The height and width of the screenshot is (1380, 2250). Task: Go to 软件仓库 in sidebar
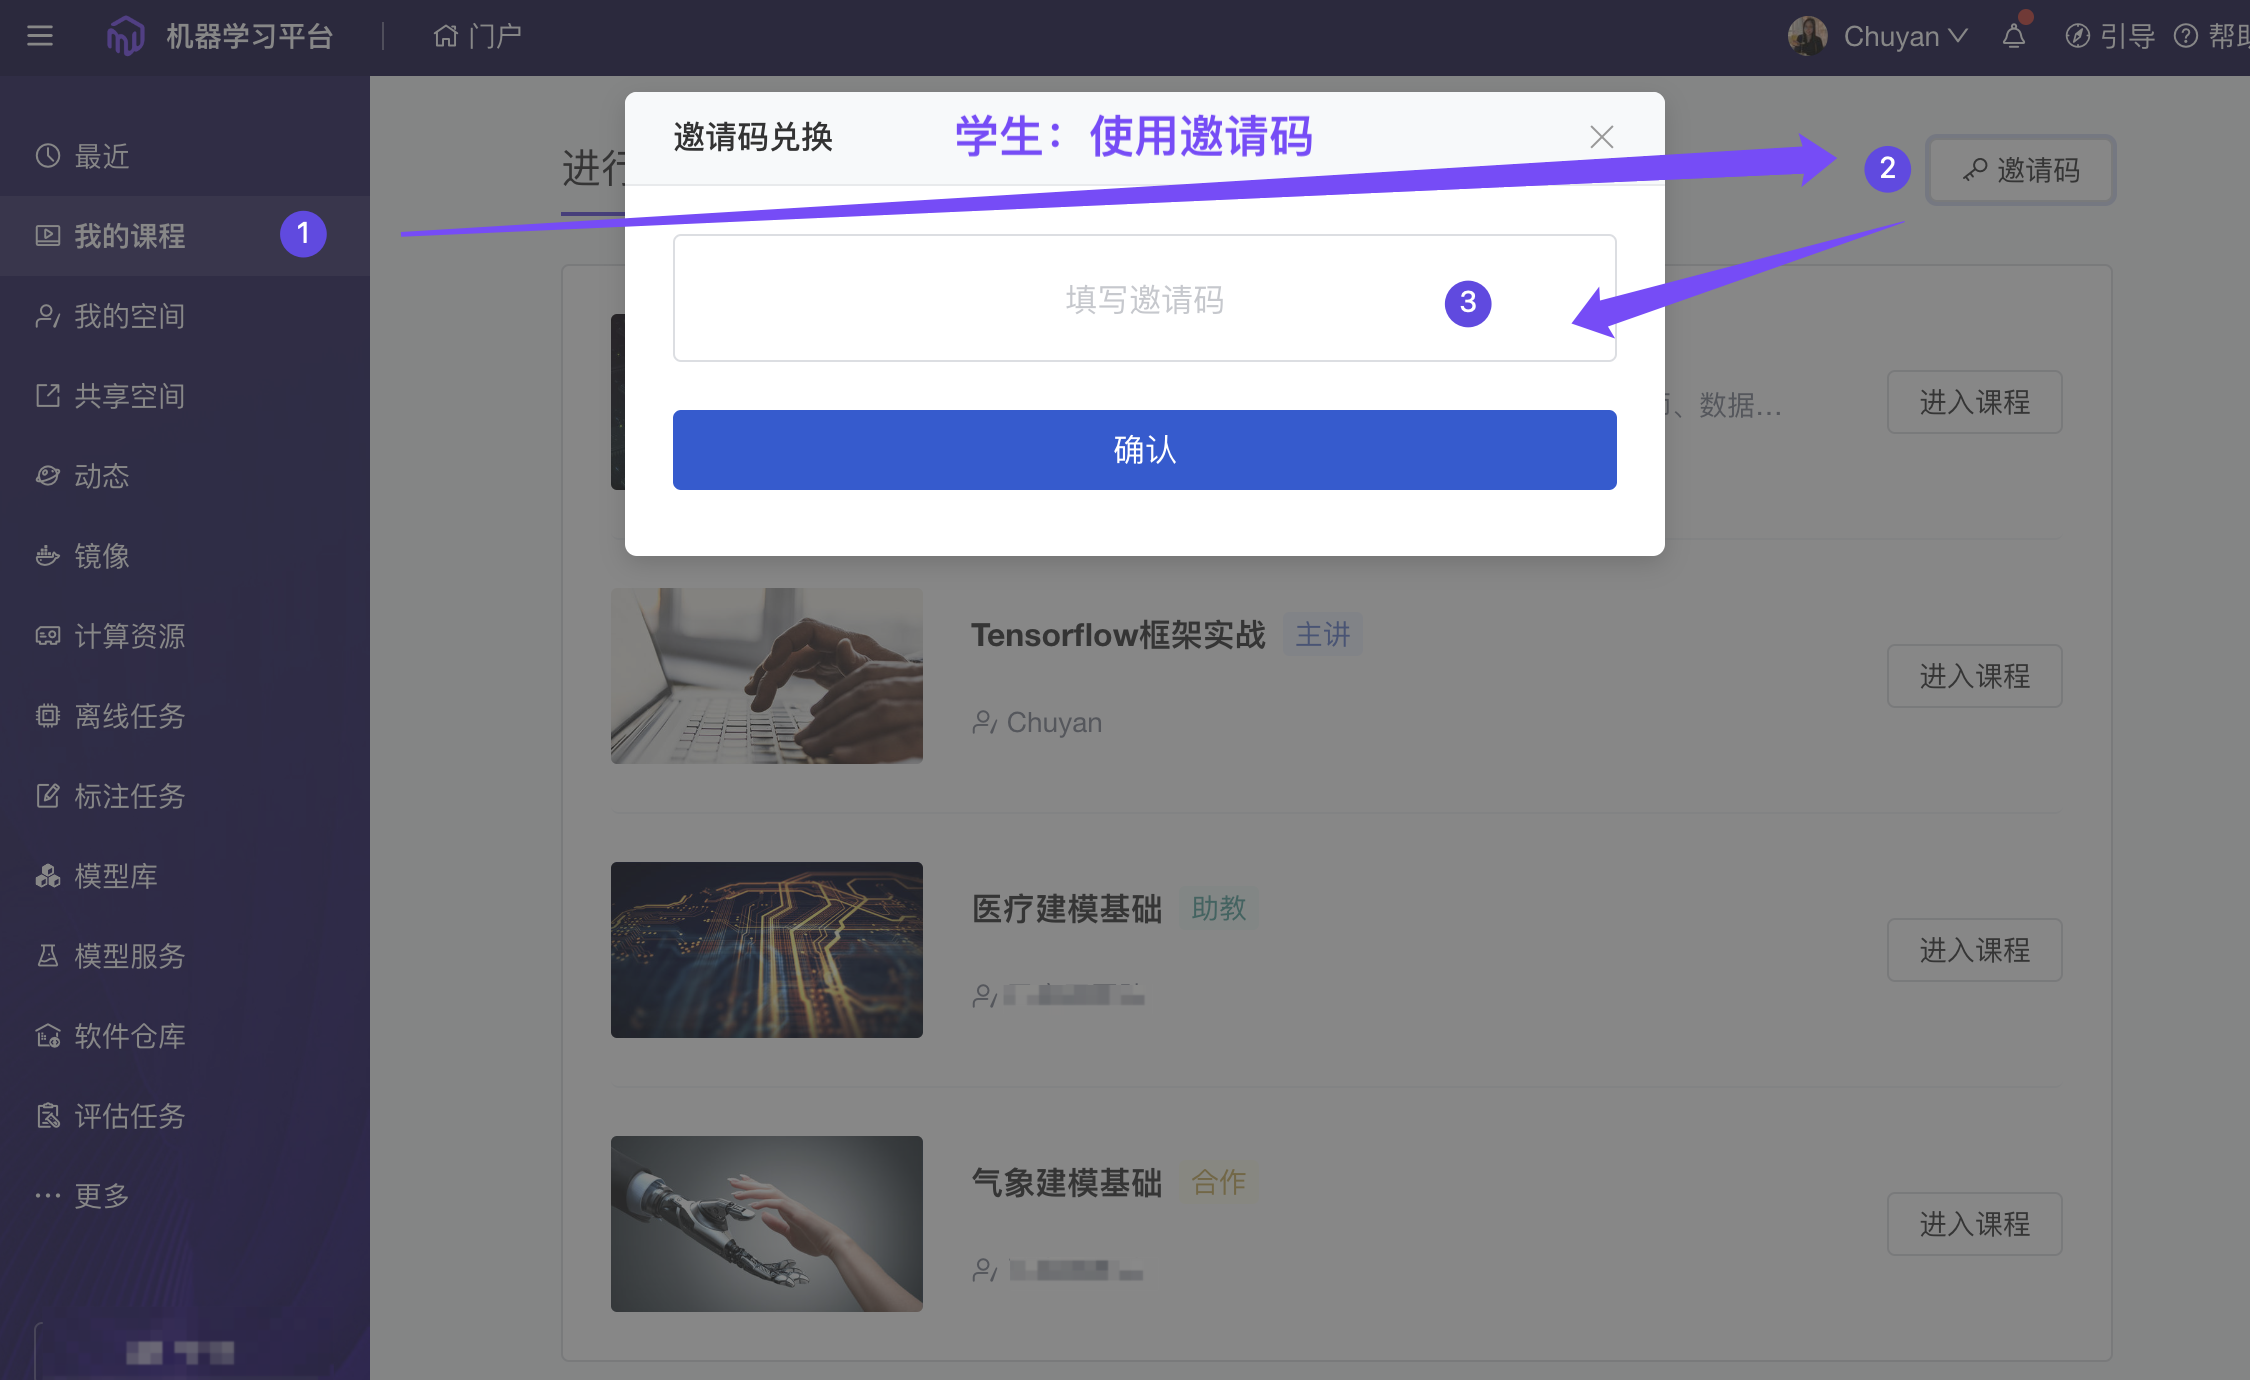tap(128, 1036)
